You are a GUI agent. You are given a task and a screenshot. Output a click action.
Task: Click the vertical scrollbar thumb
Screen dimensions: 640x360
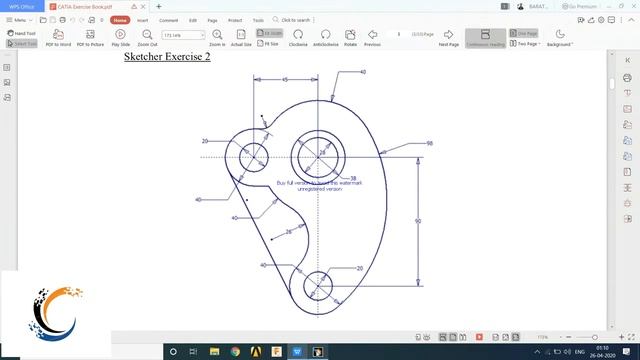click(x=611, y=83)
